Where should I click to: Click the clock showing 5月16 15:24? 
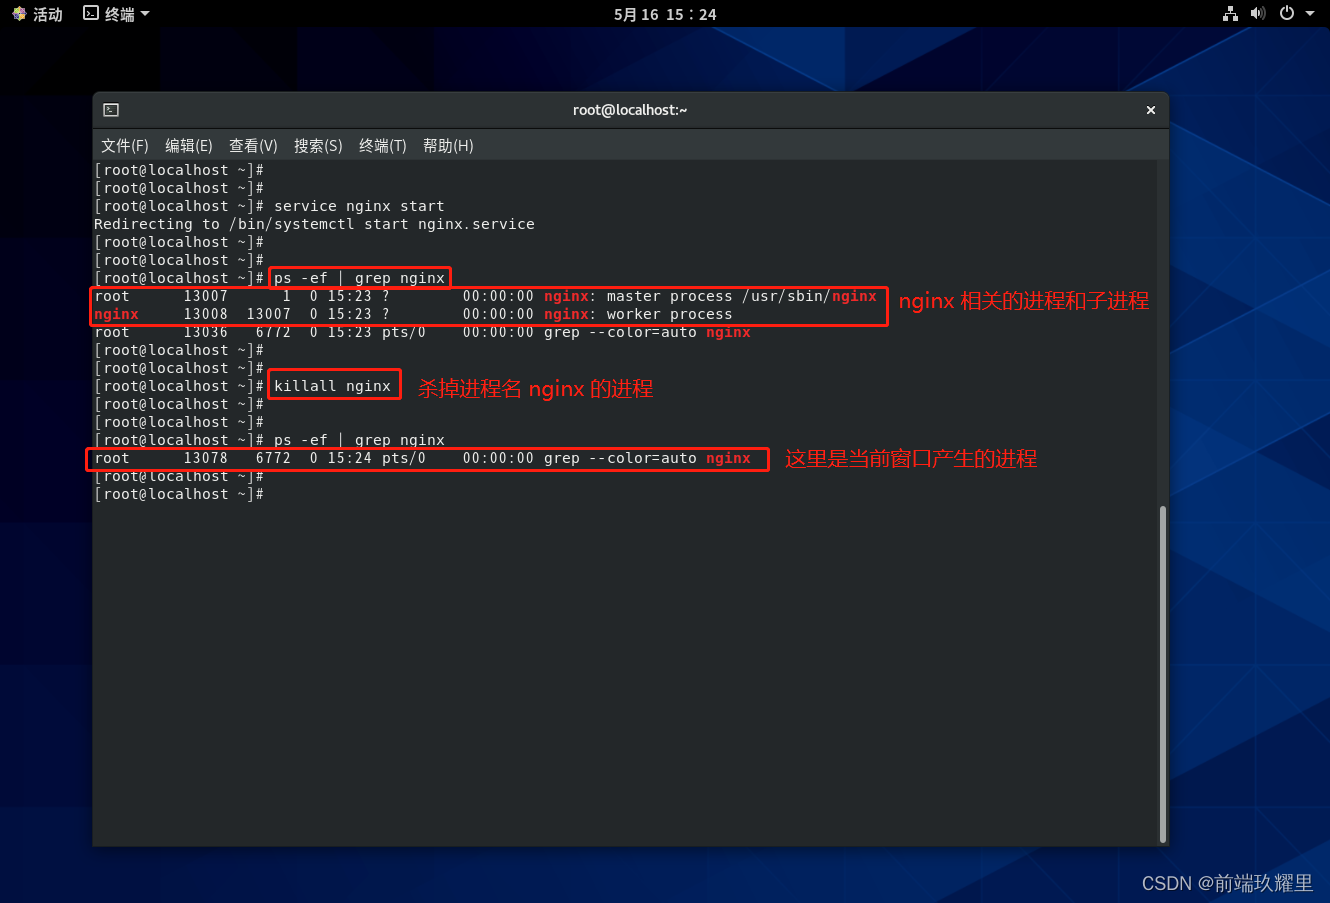(x=665, y=14)
